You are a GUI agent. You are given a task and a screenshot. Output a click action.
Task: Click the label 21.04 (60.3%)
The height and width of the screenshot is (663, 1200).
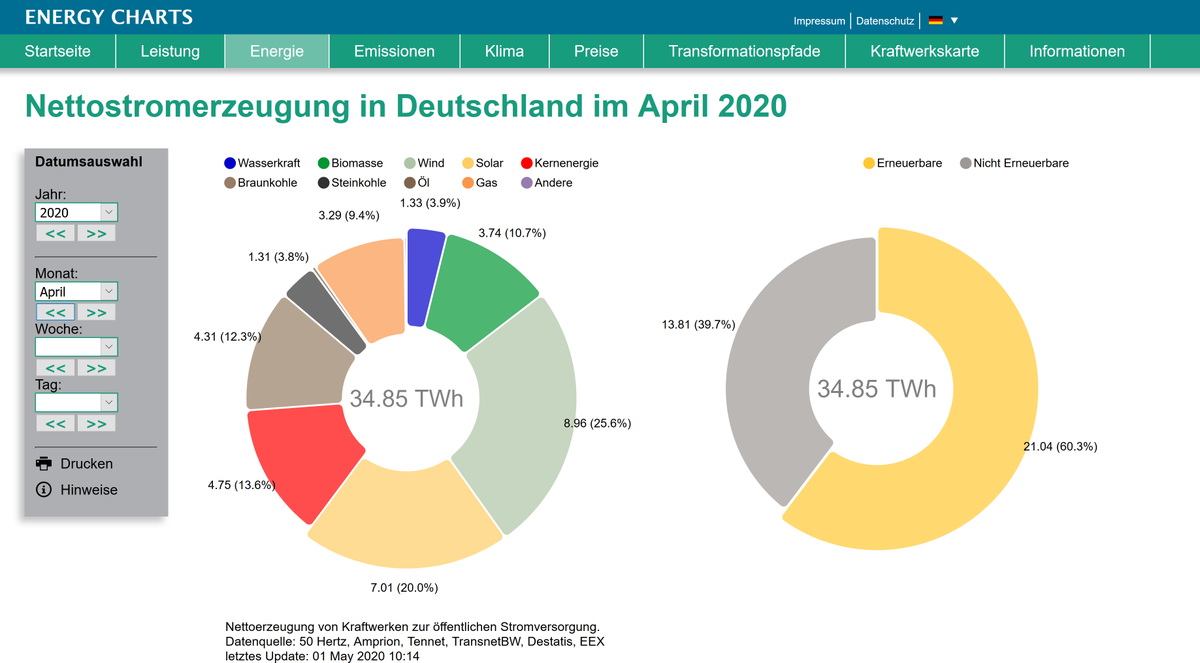tap(1060, 446)
